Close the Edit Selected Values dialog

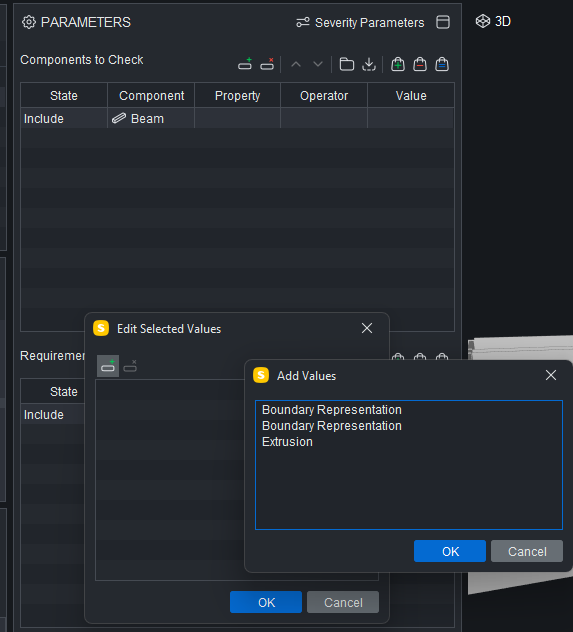click(367, 328)
